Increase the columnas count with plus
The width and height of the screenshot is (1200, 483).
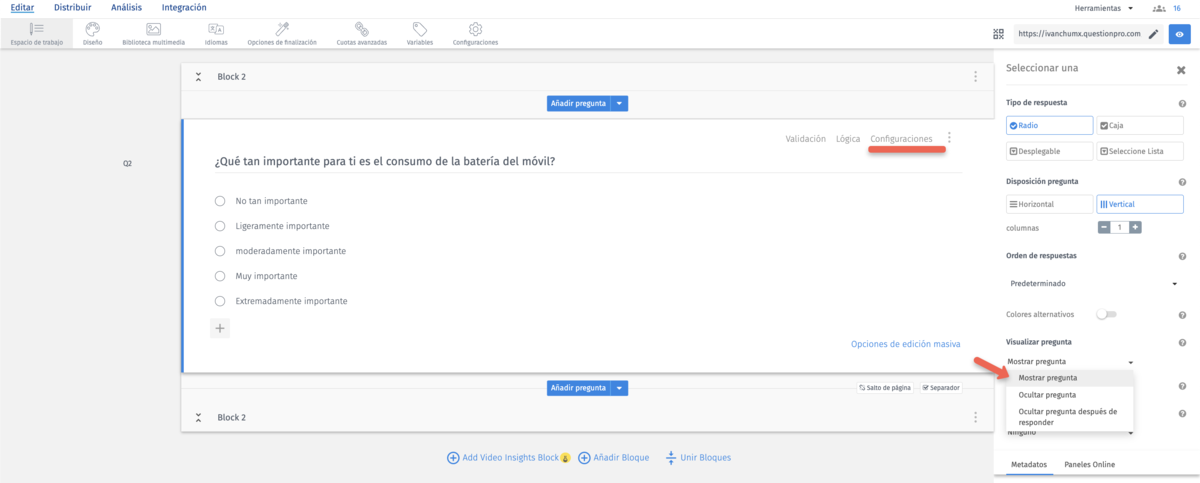(x=1135, y=227)
